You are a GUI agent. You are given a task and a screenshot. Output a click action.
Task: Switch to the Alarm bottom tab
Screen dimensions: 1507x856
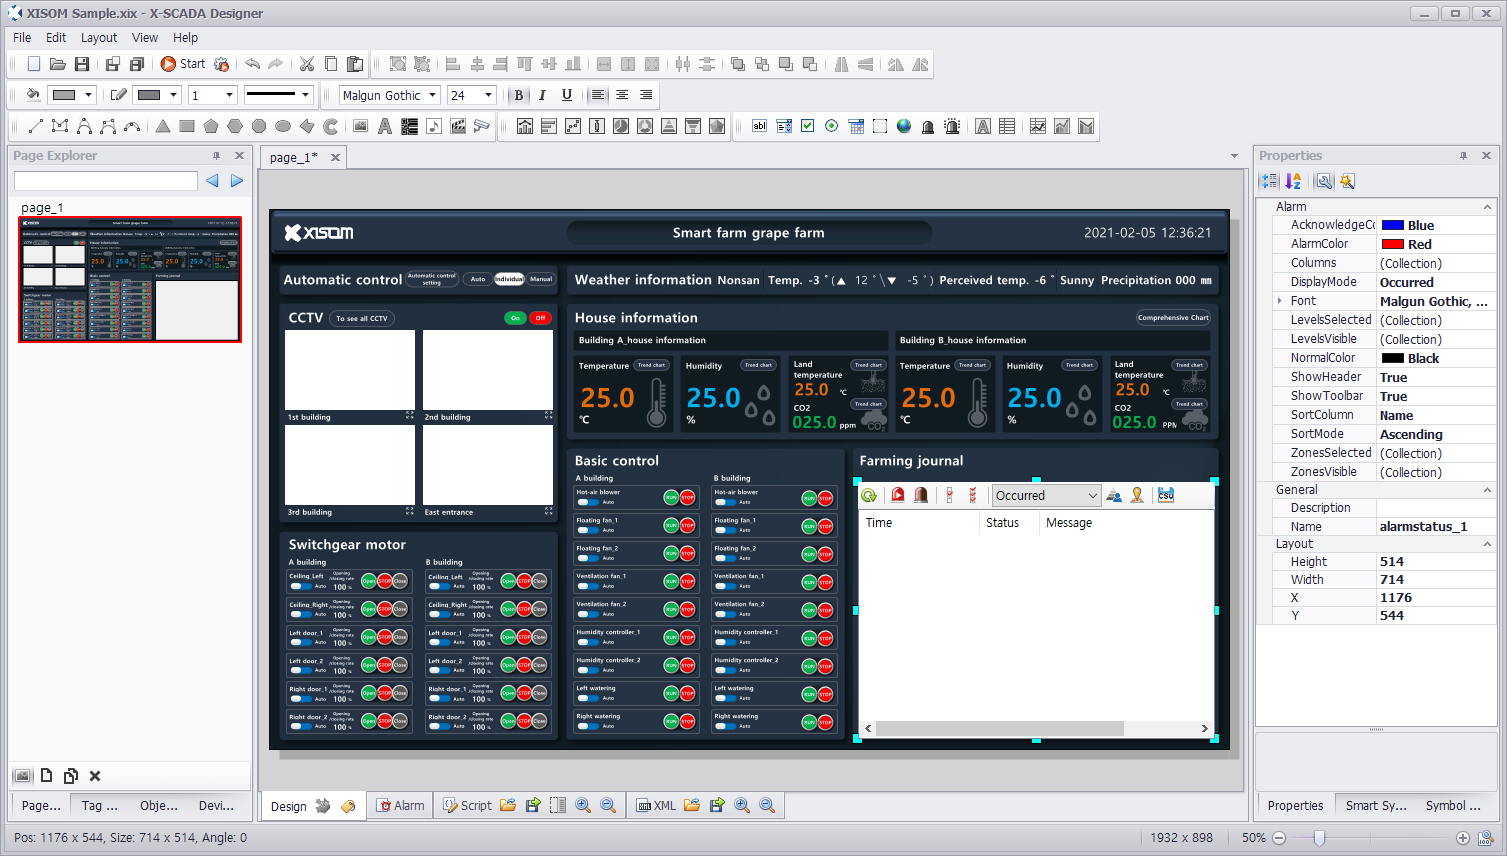pyautogui.click(x=400, y=805)
